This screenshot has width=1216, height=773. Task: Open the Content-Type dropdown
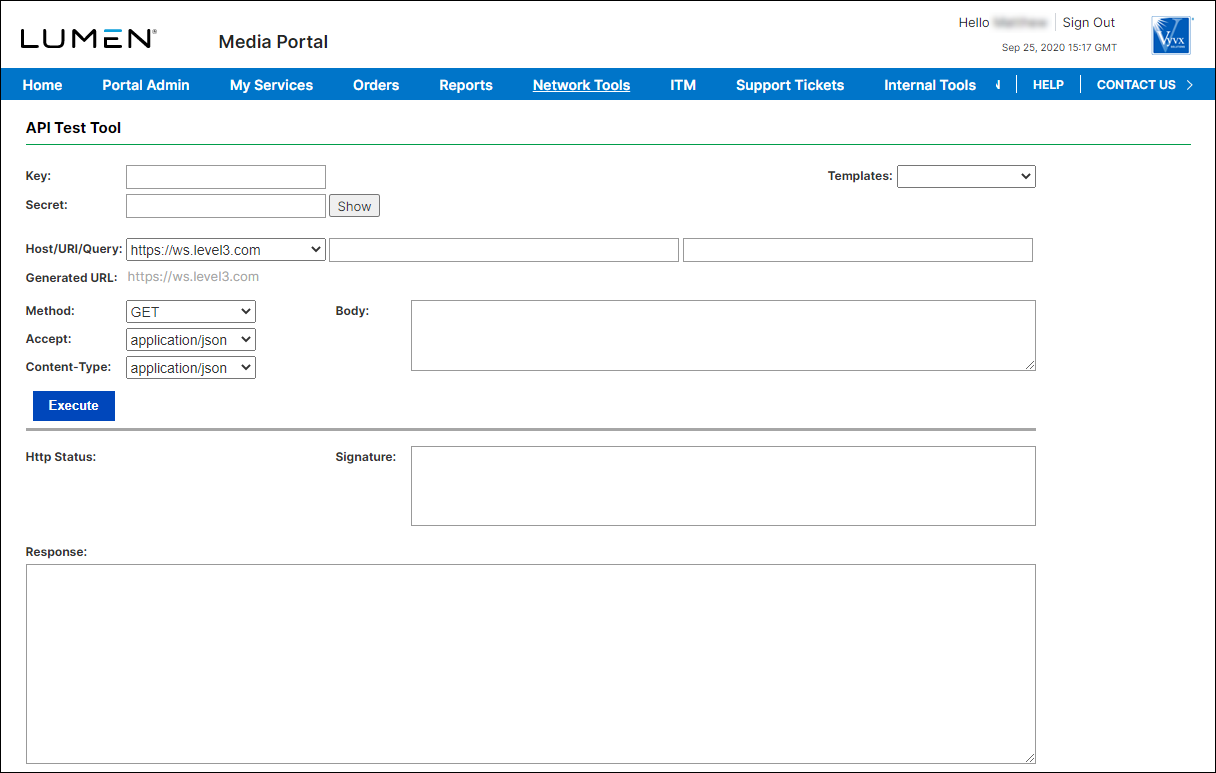pos(191,368)
